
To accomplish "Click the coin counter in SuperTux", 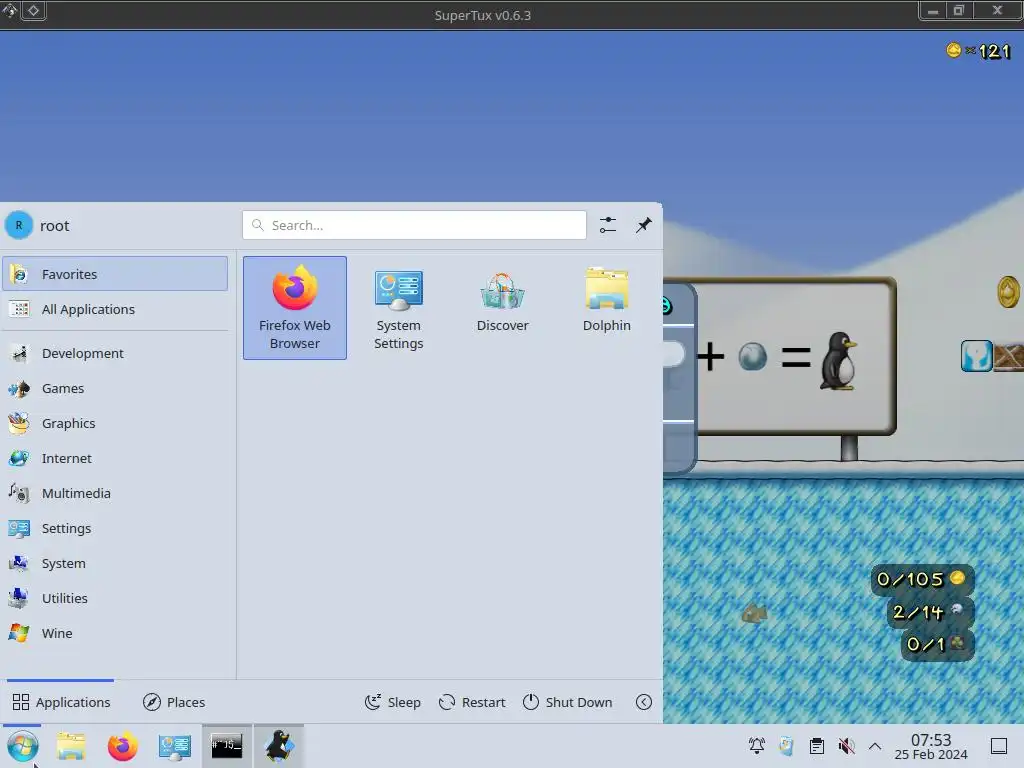I will tap(978, 51).
